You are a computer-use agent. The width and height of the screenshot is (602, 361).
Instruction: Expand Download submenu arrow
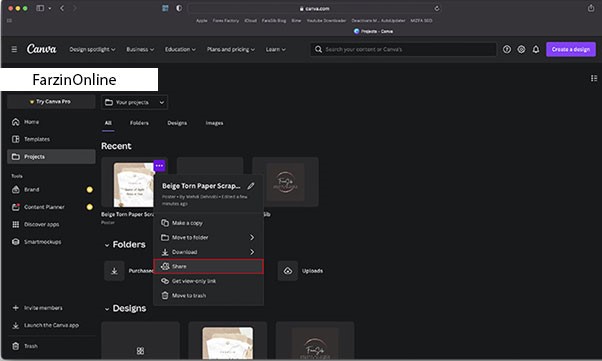click(252, 252)
